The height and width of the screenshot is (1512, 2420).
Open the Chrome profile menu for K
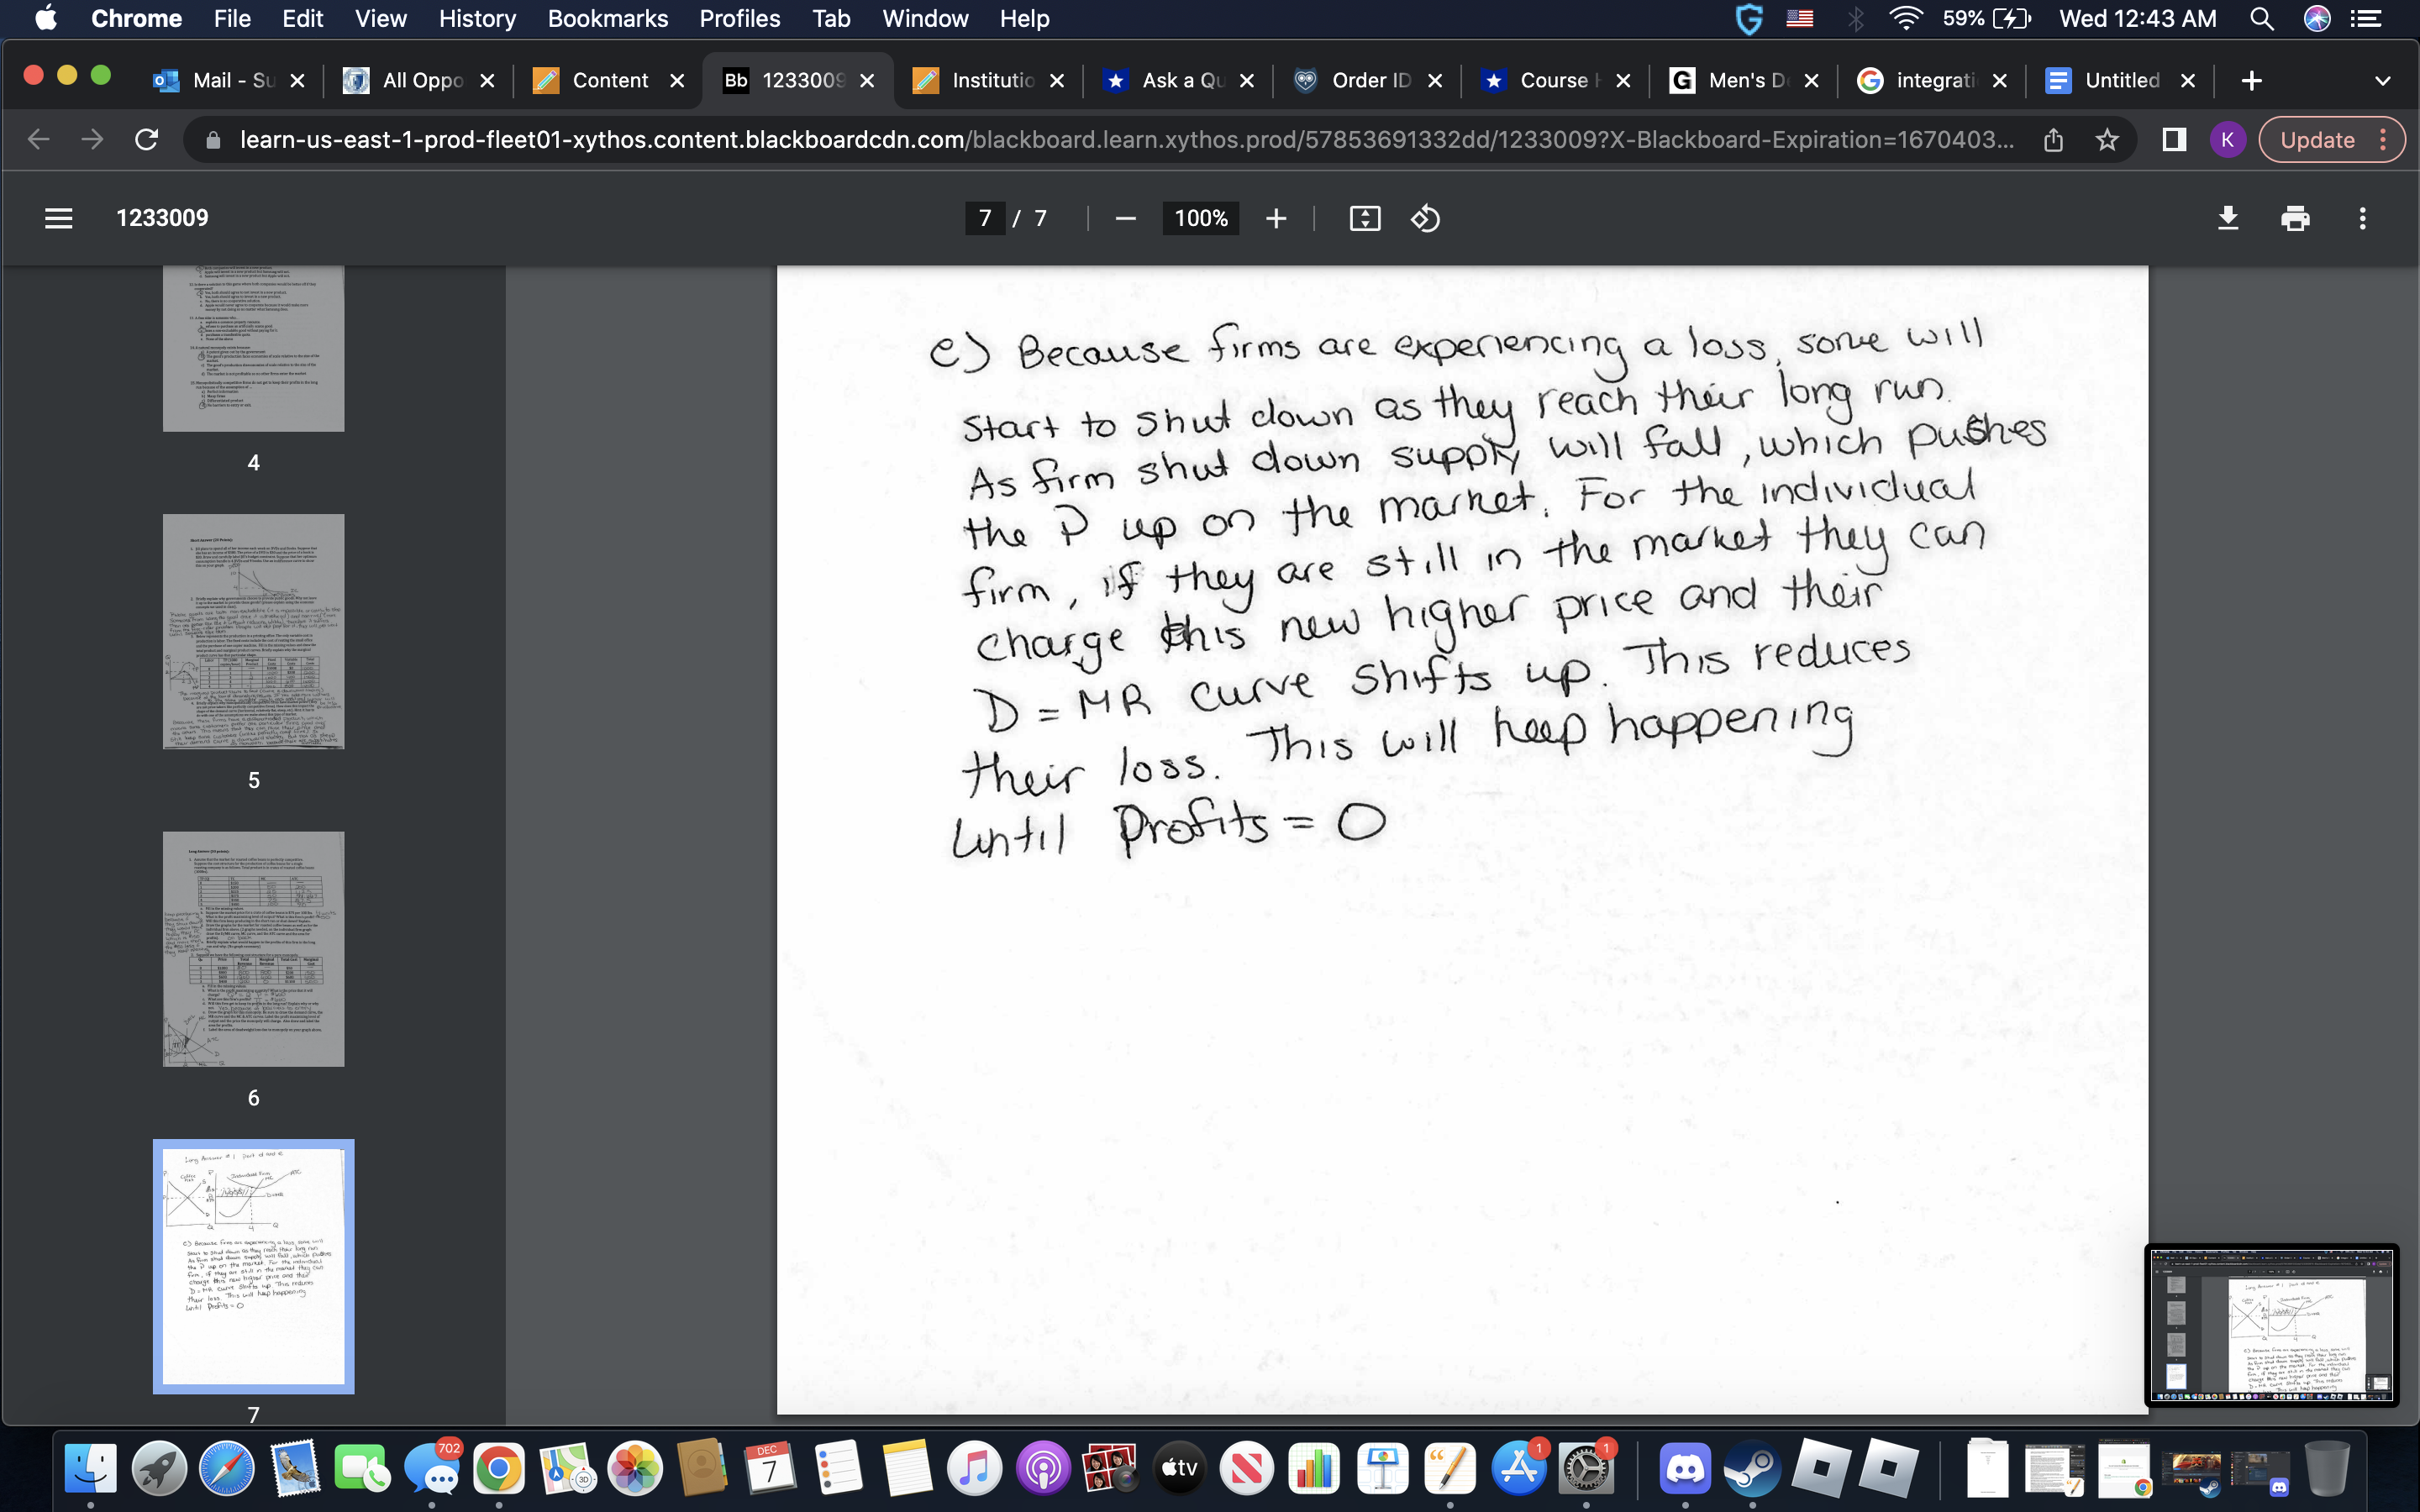pyautogui.click(x=2228, y=140)
